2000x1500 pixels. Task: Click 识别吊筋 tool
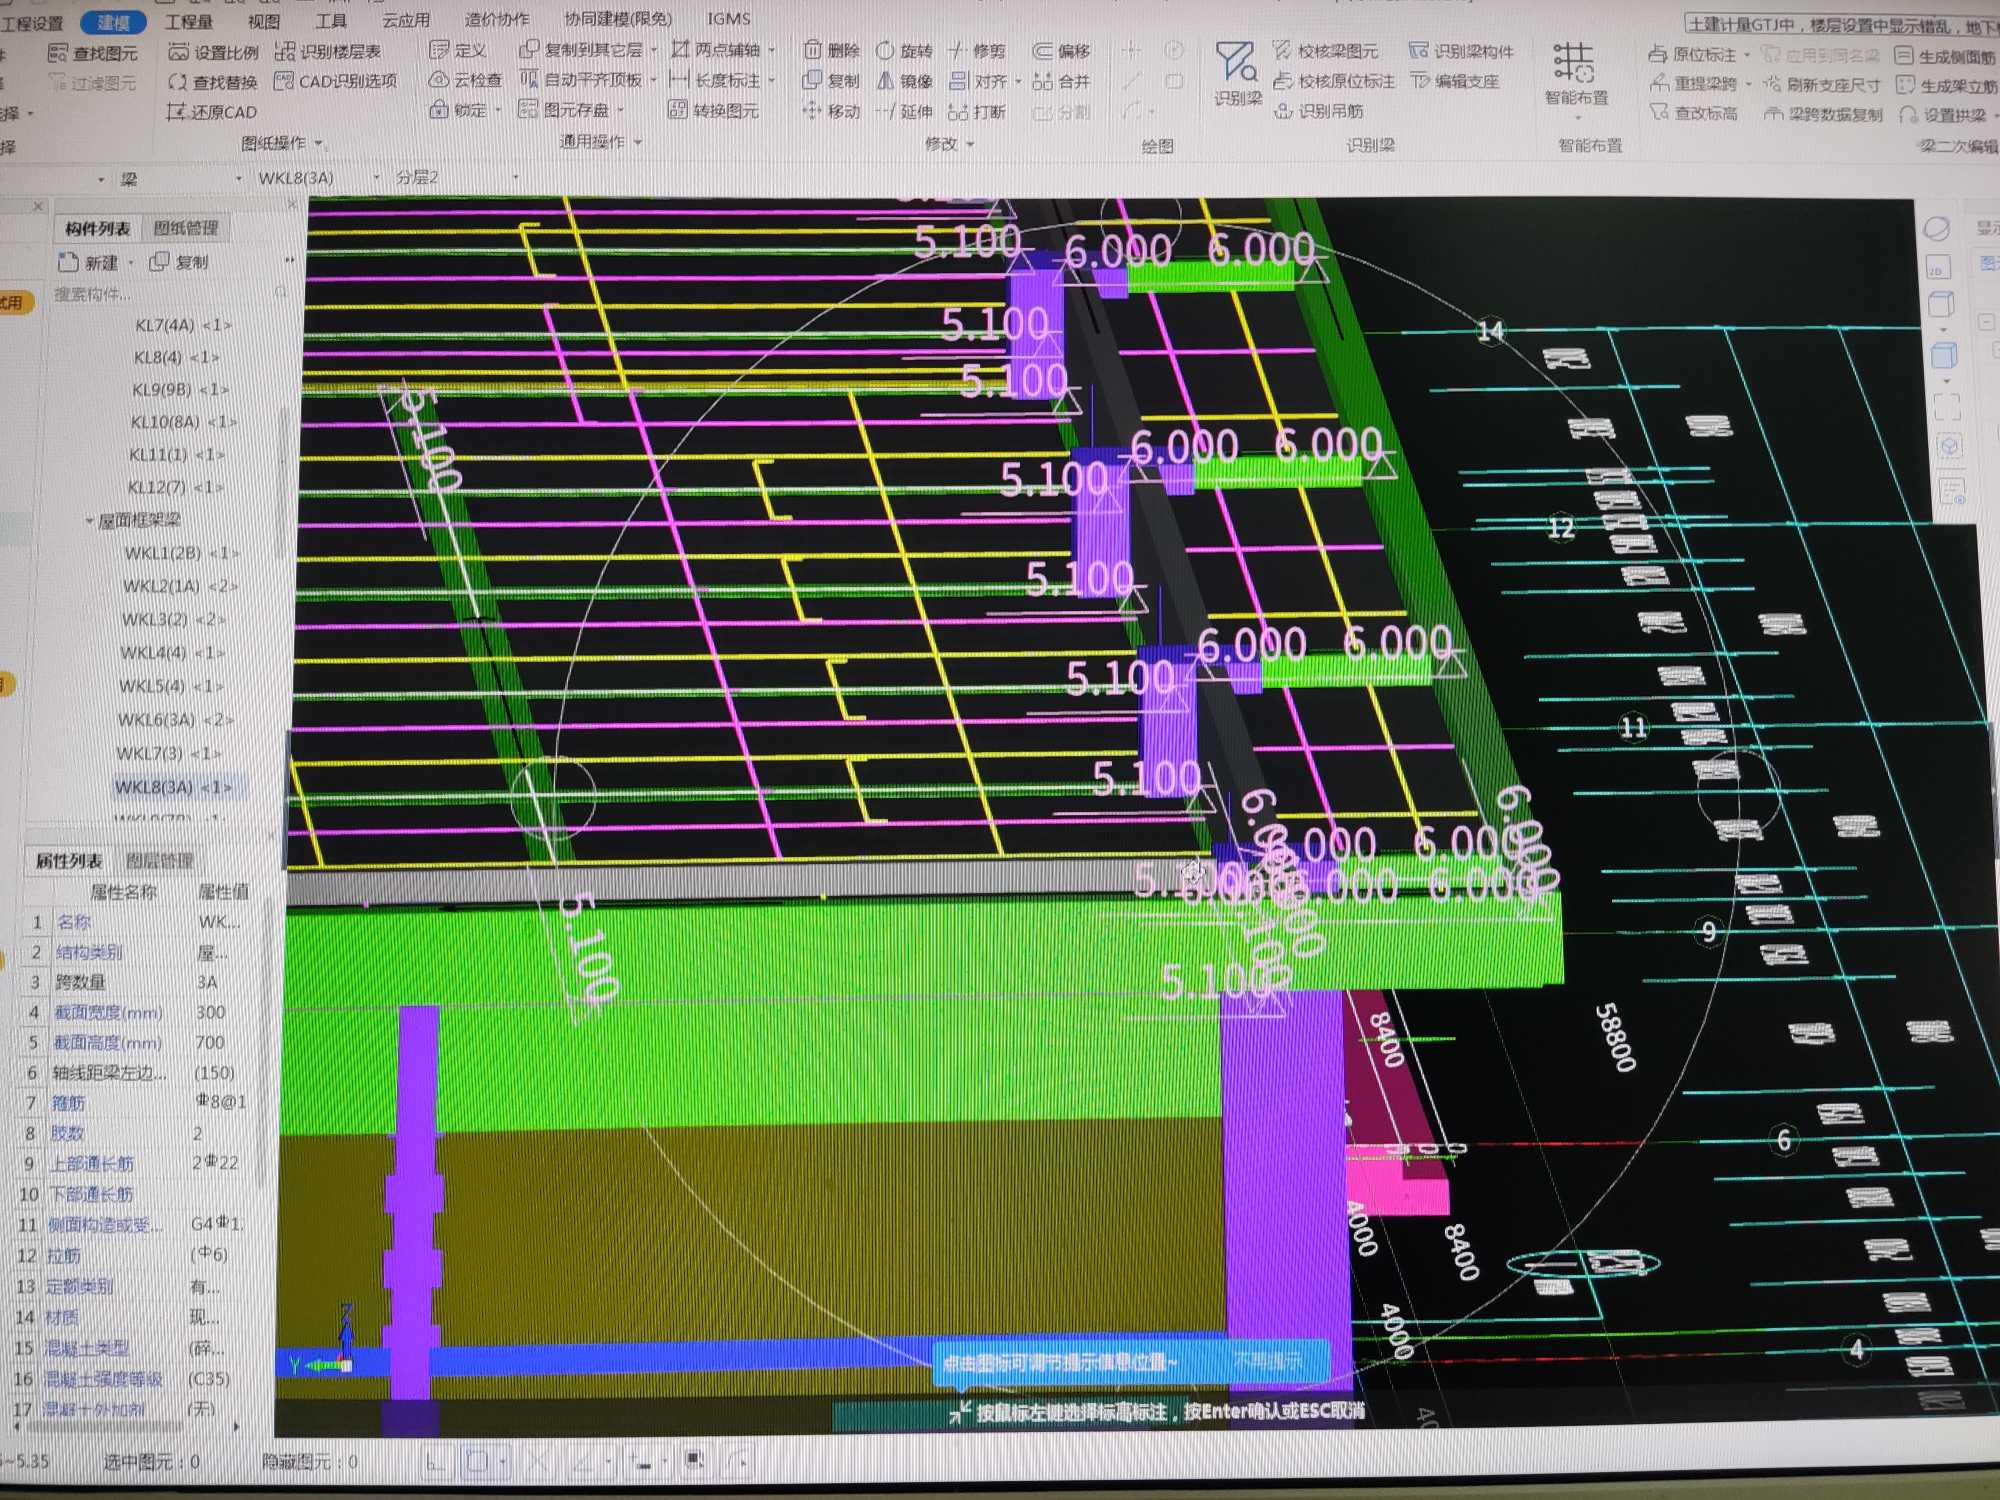coord(1319,111)
